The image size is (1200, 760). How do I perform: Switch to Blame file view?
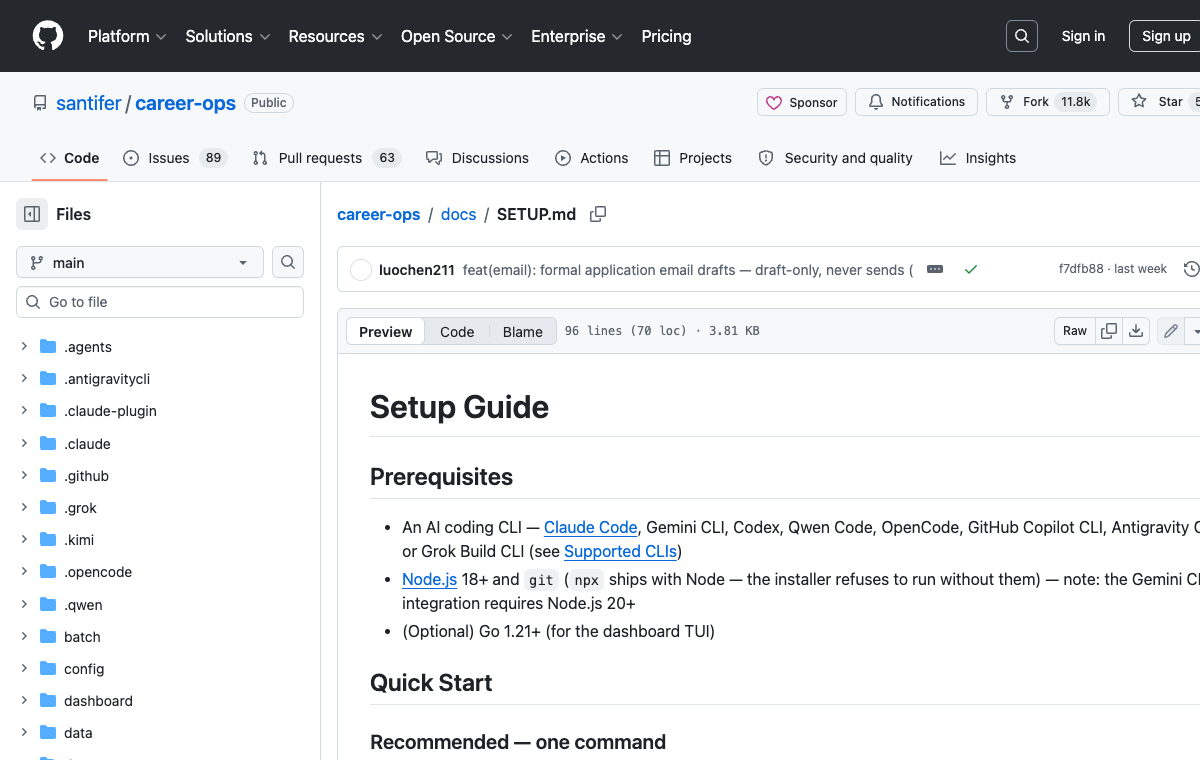click(x=522, y=332)
